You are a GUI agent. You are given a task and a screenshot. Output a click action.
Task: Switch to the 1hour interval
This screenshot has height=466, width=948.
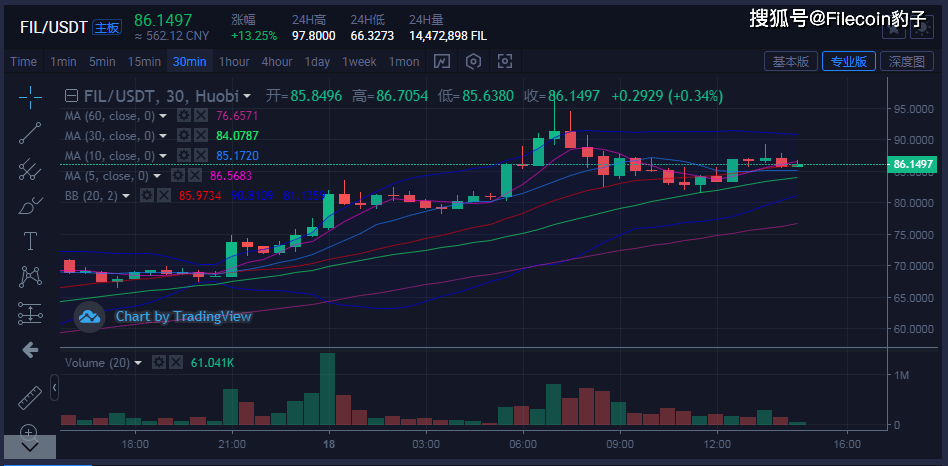234,62
